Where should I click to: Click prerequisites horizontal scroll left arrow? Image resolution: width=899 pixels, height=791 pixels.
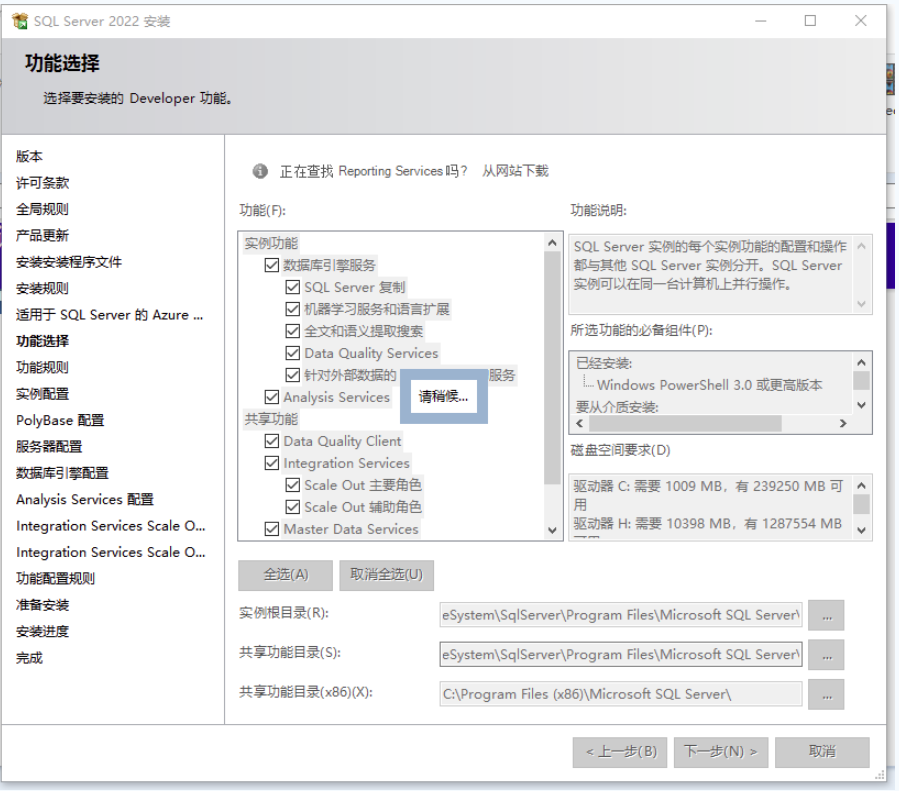(x=580, y=424)
